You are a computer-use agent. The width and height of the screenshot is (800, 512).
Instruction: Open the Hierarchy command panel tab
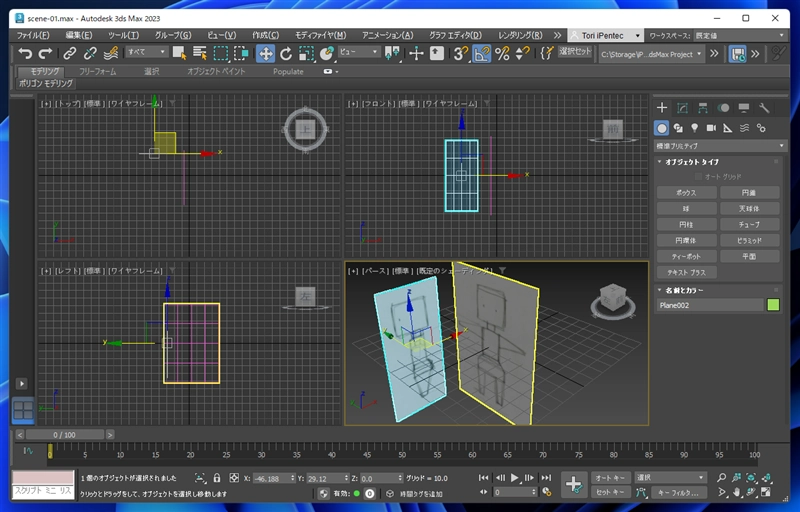click(x=703, y=108)
